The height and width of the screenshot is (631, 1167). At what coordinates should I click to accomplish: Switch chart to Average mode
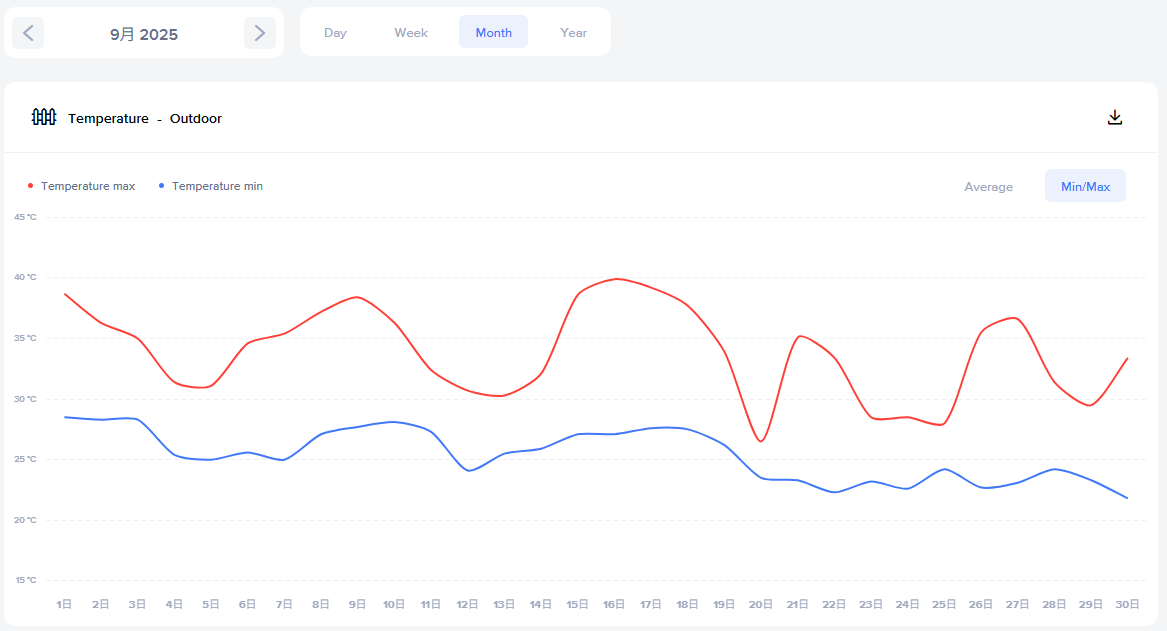(x=988, y=186)
